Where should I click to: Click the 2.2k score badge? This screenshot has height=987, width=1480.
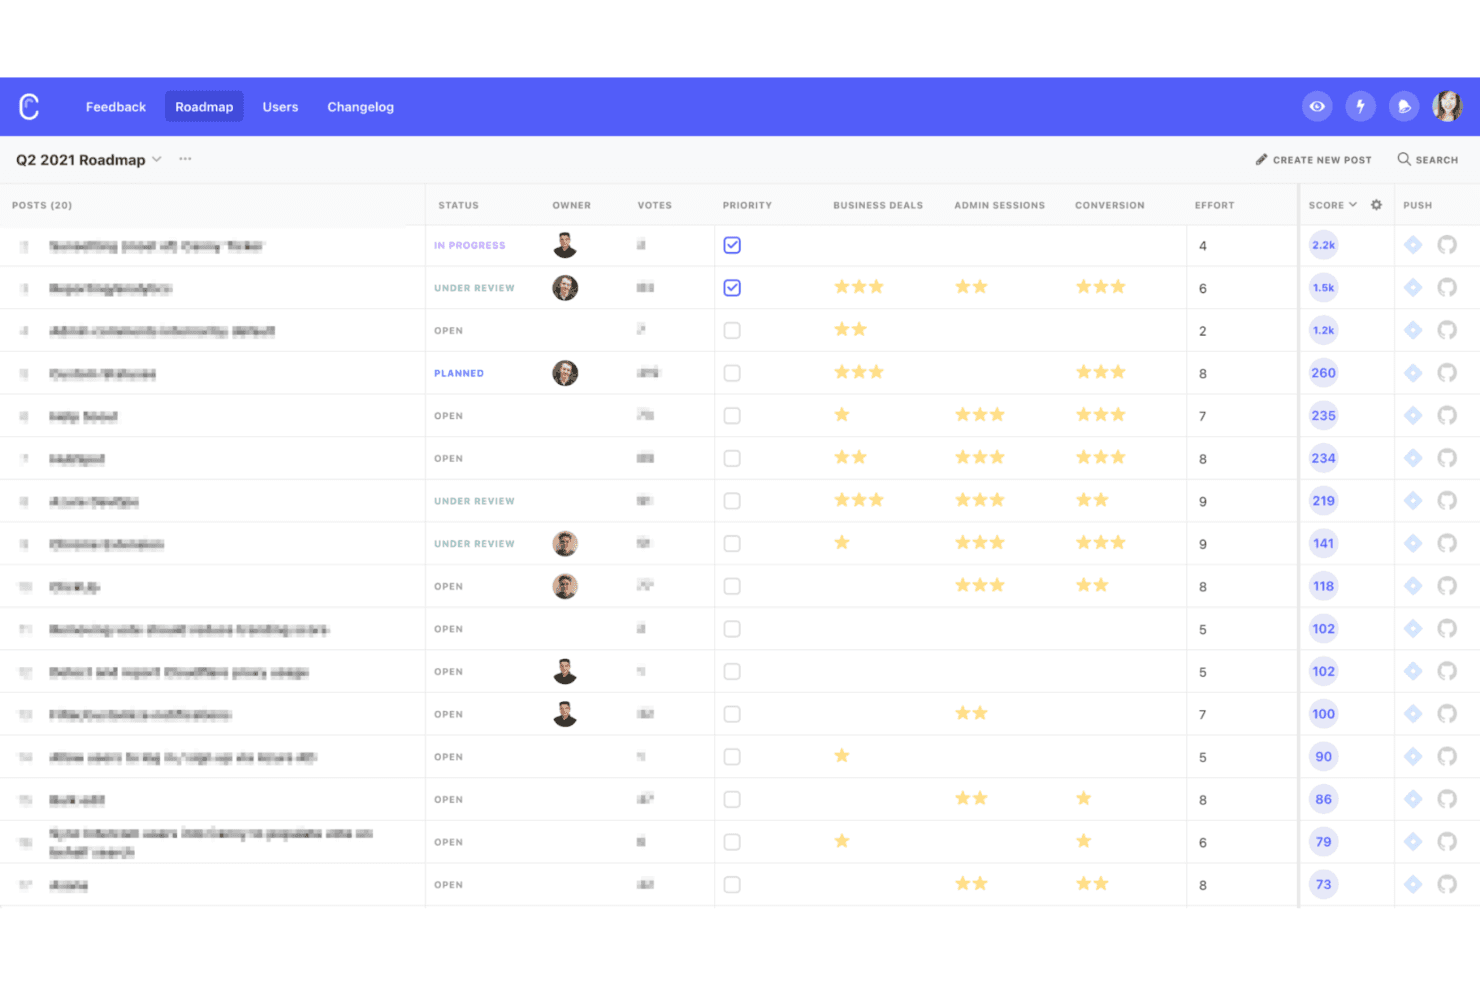click(x=1323, y=245)
